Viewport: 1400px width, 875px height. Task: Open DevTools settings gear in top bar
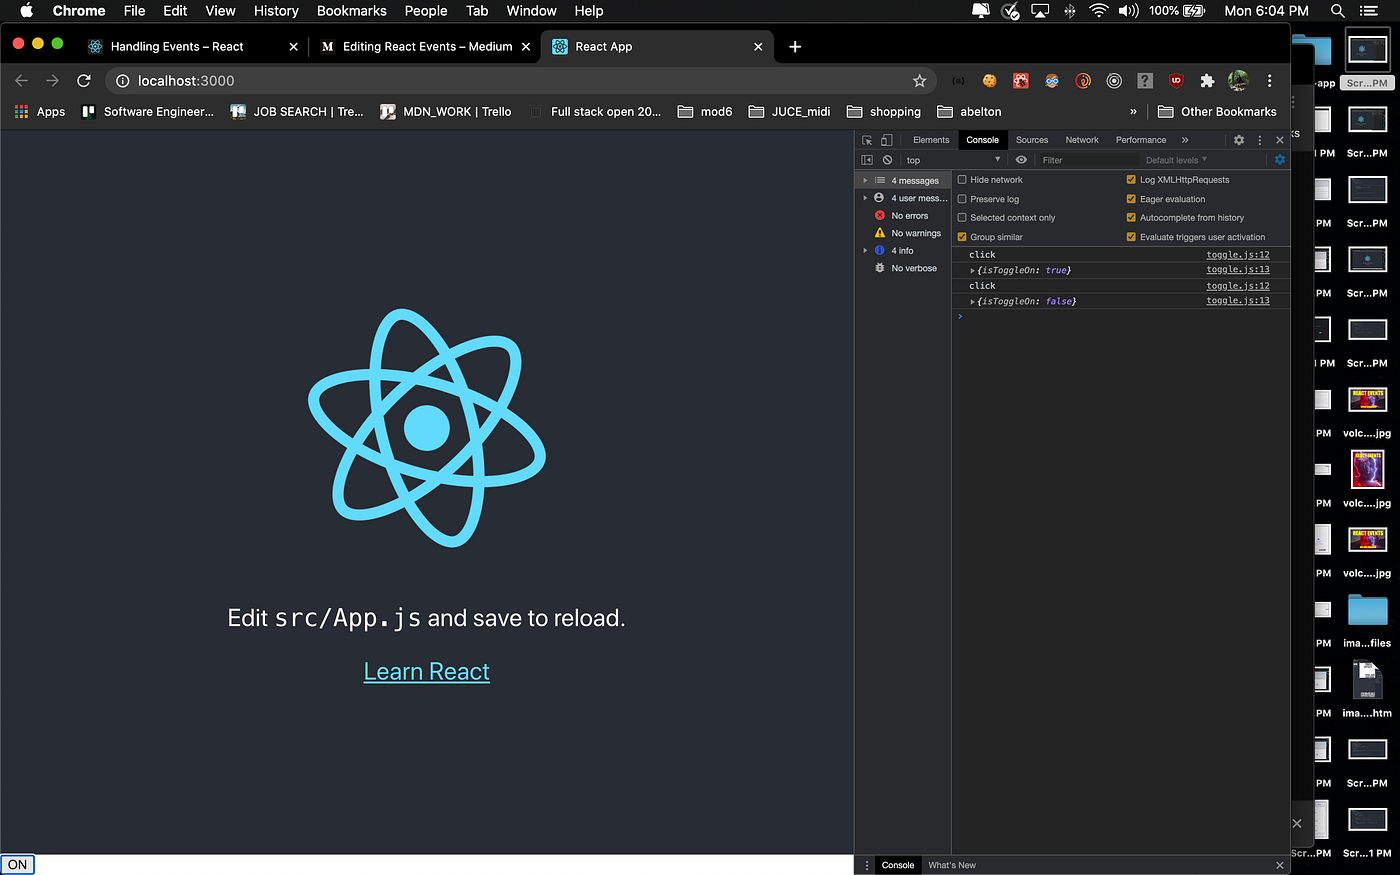[1239, 140]
